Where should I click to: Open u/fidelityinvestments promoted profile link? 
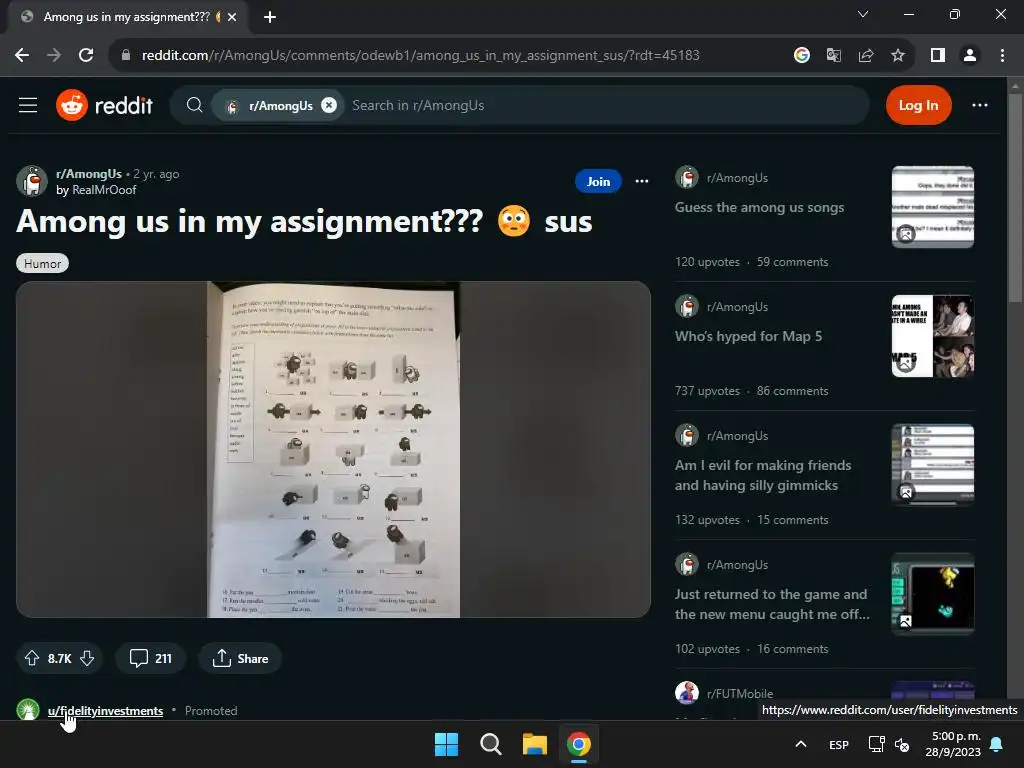105,711
